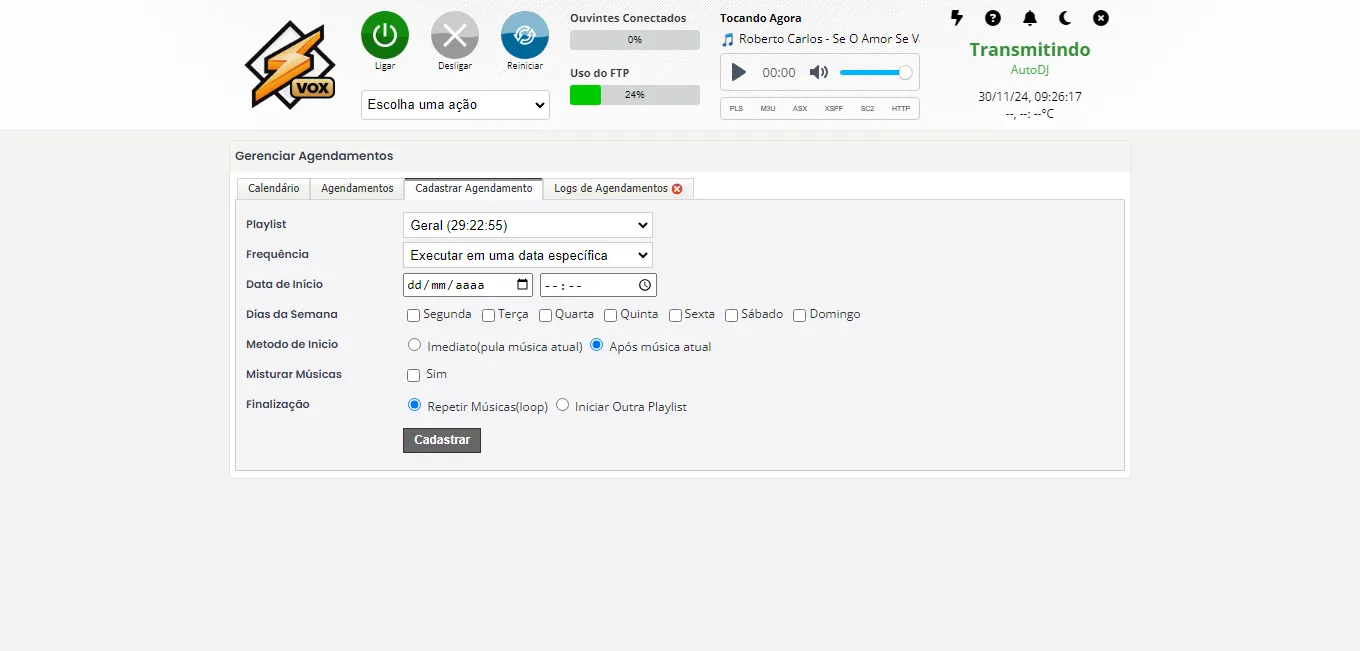The image size is (1360, 651).
Task: Click the lightning bolt icon in header
Action: pyautogui.click(x=957, y=18)
